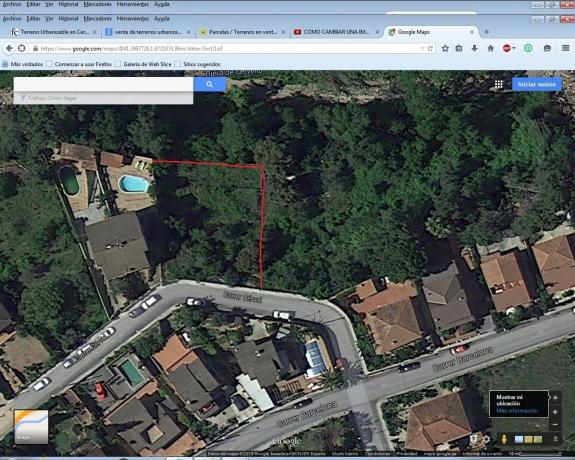Click the Google Maps search input box

103,84
